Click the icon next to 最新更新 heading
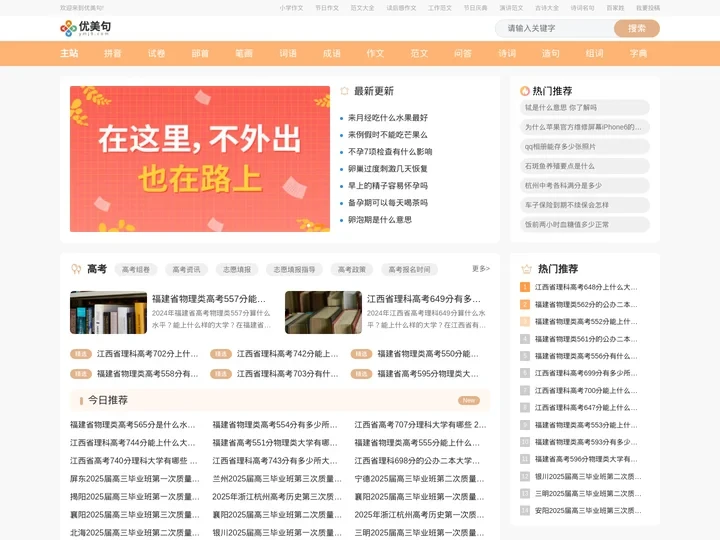The height and width of the screenshot is (540, 720). point(344,91)
